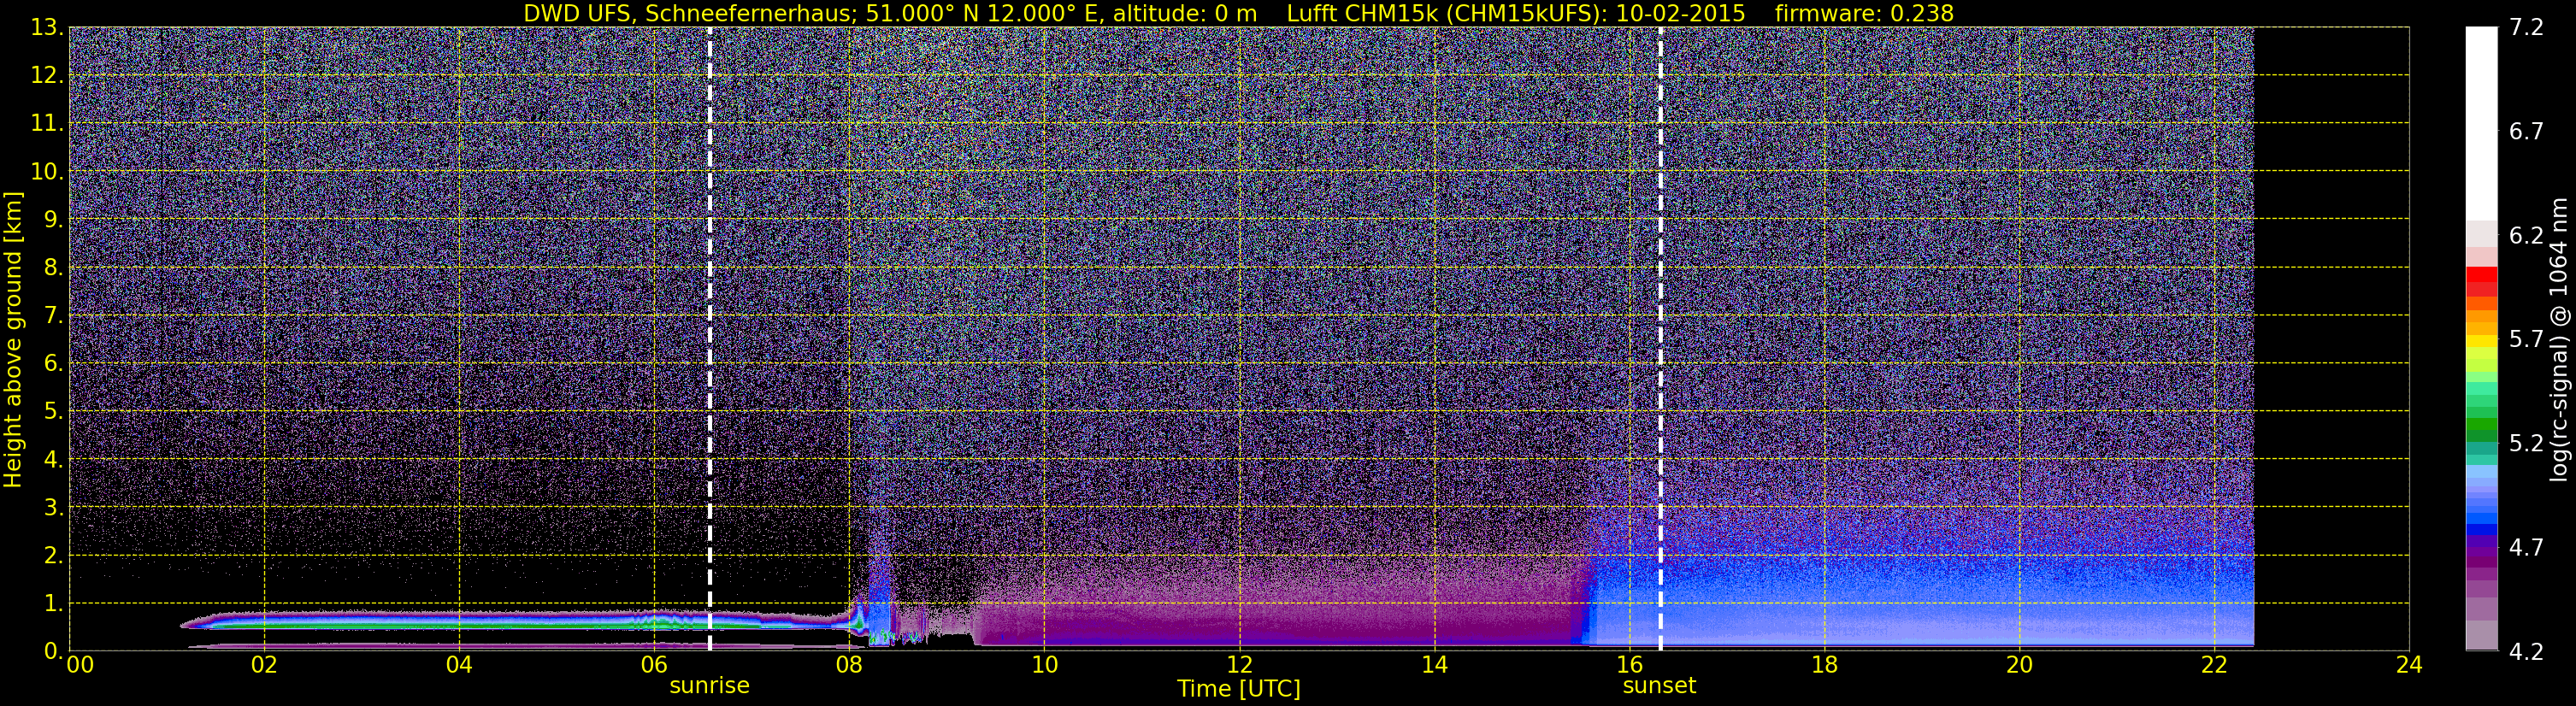
Task: Click the time axis tick label 08
Action: pyautogui.click(x=849, y=666)
